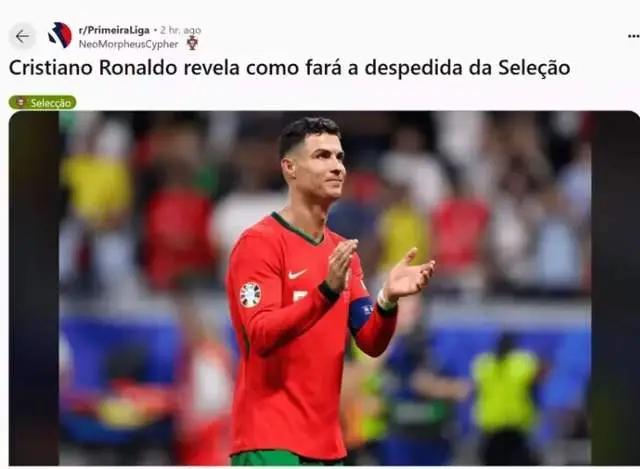Filter posts by the Selecção flair tag
The height and width of the screenshot is (469, 640).
point(42,102)
